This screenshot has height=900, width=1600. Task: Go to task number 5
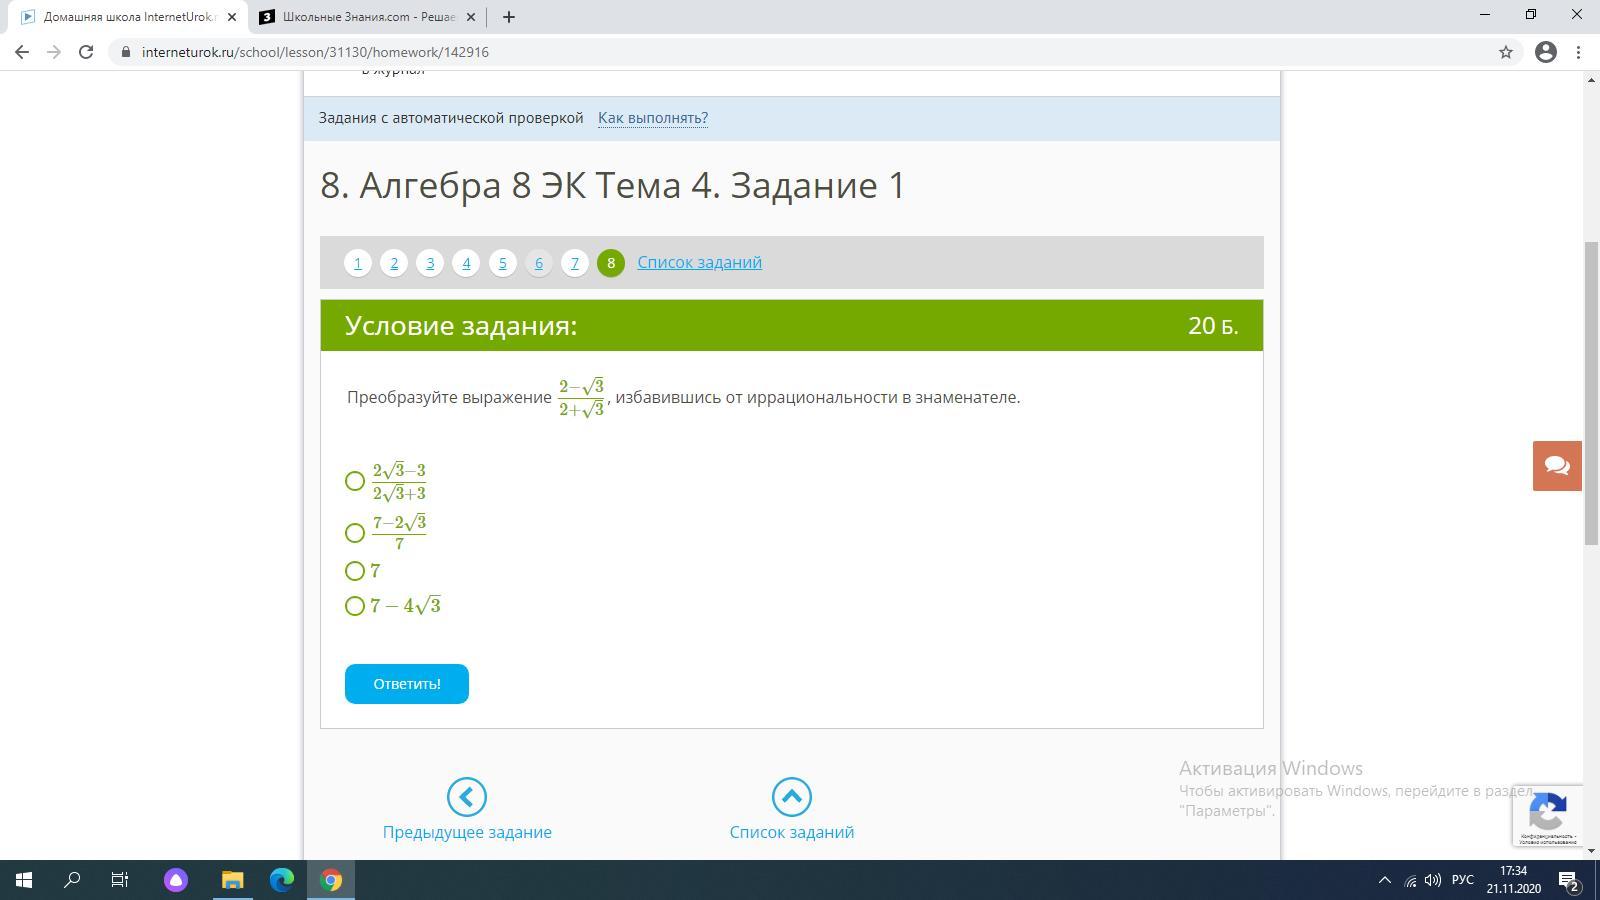coord(502,263)
